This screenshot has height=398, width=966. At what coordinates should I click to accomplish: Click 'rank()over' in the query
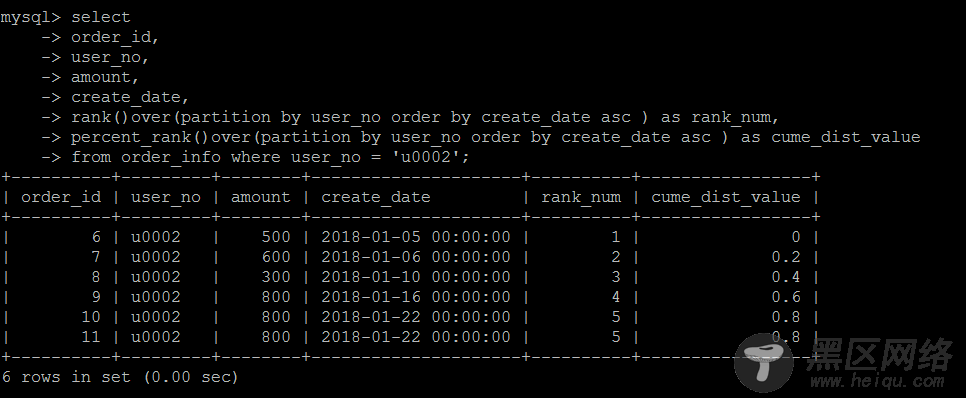(x=126, y=117)
